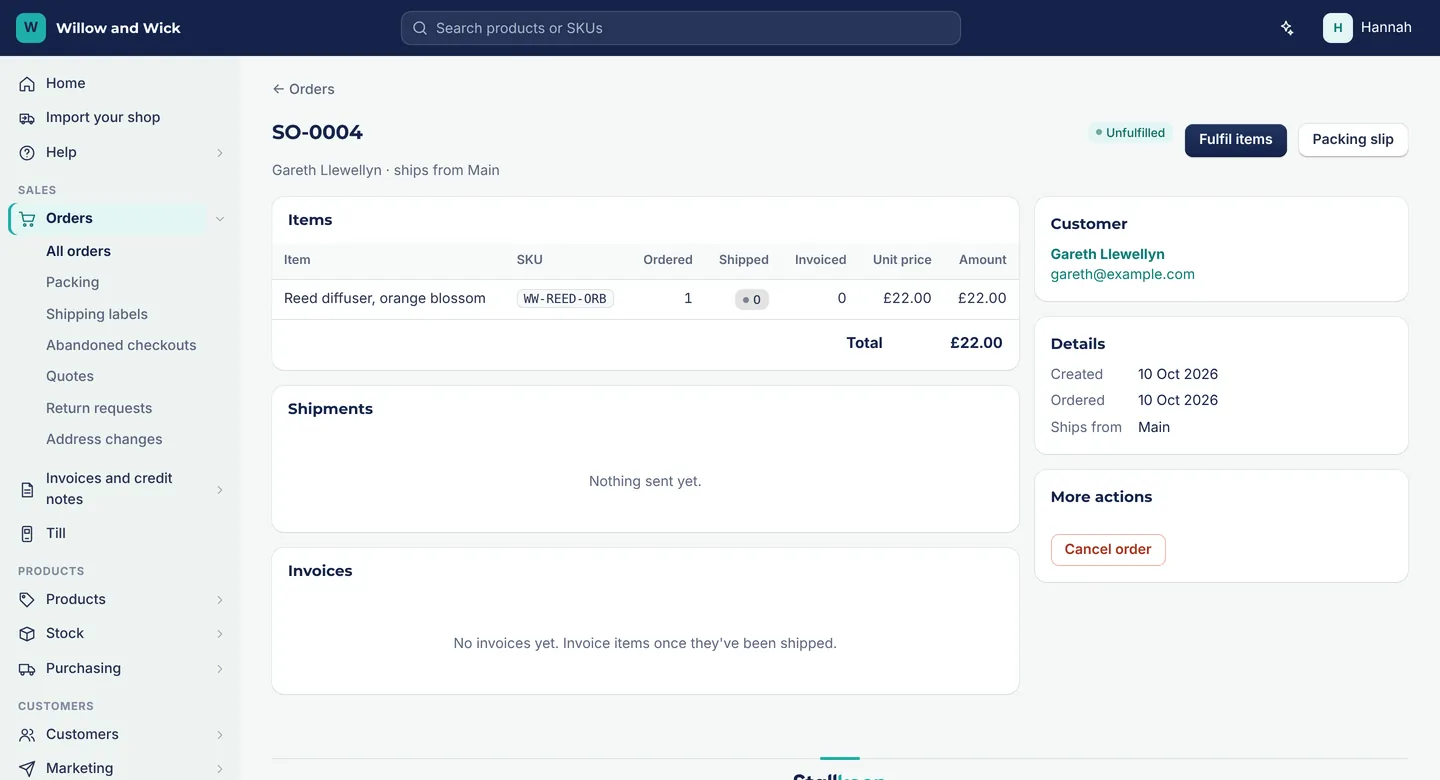The image size is (1440, 780).
Task: Open customer Gareth Llewellyn link
Action: 1107,254
